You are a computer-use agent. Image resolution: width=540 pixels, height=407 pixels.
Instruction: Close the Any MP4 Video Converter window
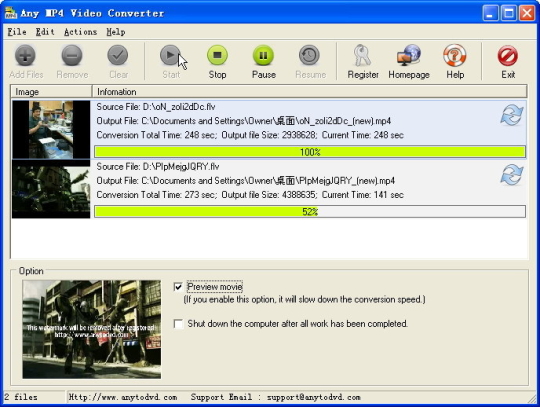pyautogui.click(x=527, y=13)
